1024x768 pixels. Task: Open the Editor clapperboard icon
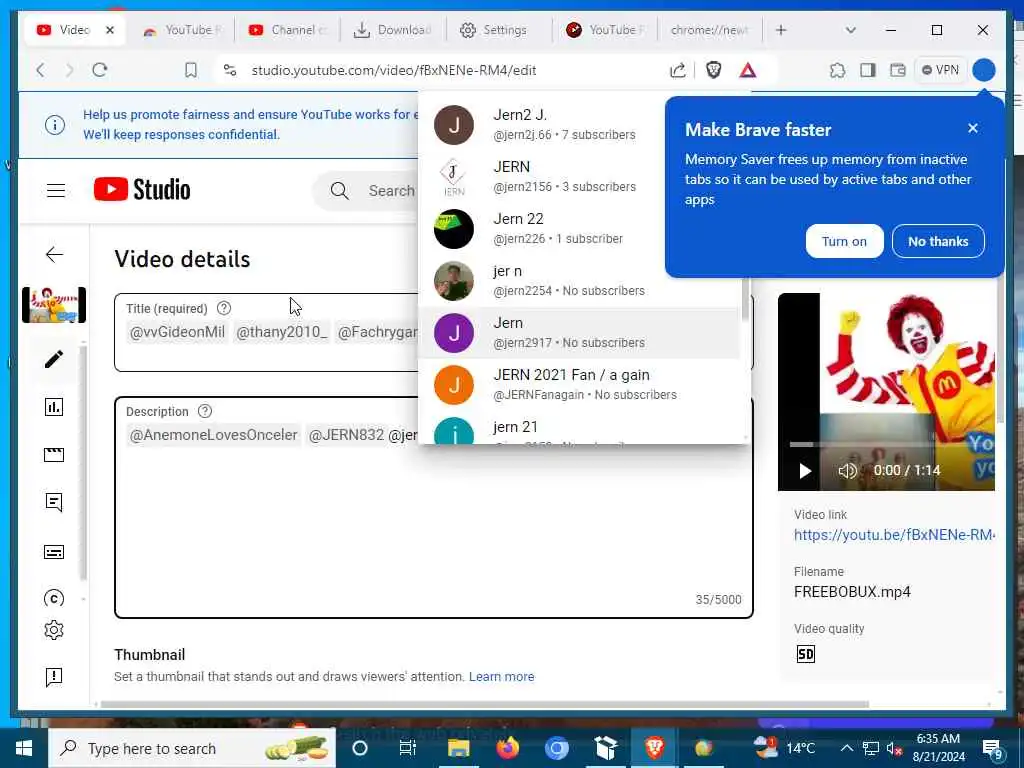point(54,455)
